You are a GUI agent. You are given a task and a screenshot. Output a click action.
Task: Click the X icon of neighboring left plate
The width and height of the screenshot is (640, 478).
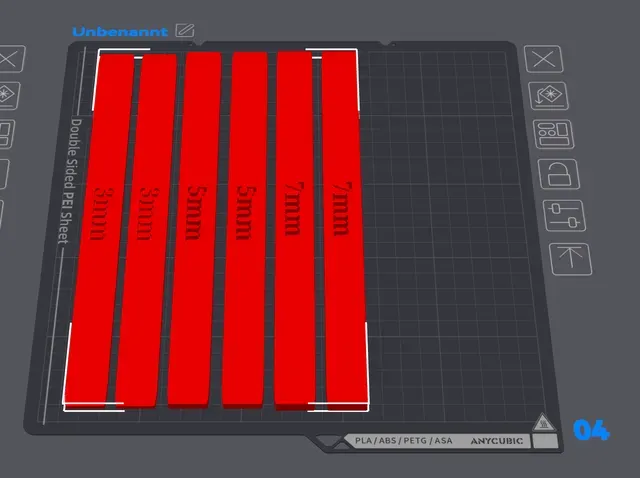coord(11,59)
